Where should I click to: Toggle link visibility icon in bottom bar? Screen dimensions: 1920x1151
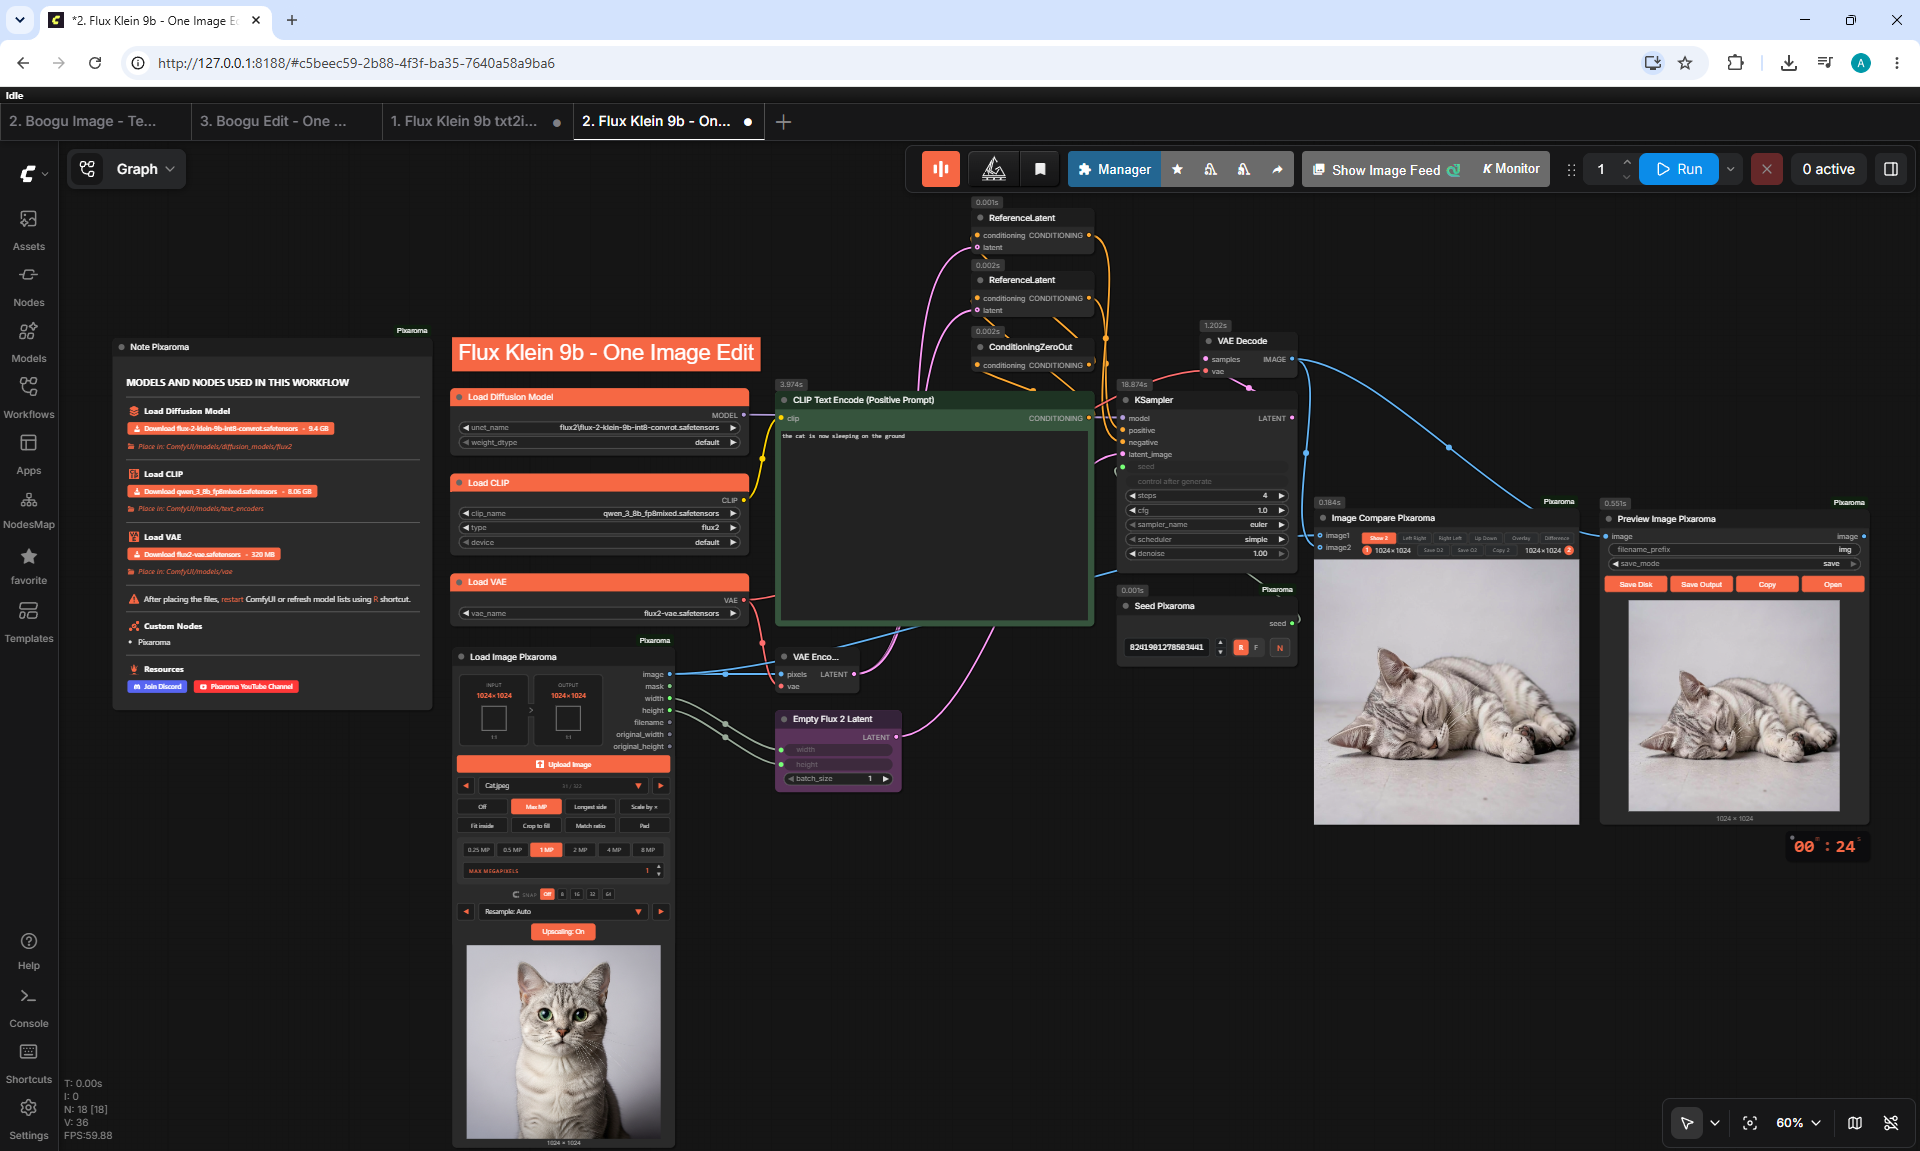tap(1891, 1123)
